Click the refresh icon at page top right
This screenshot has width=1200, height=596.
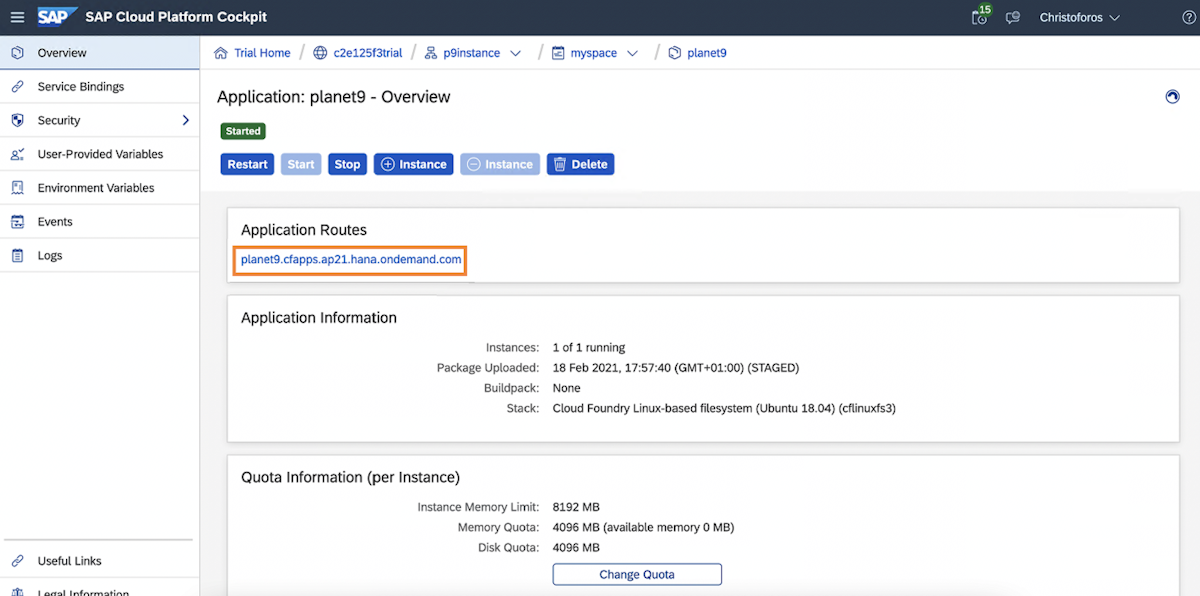click(x=1173, y=96)
